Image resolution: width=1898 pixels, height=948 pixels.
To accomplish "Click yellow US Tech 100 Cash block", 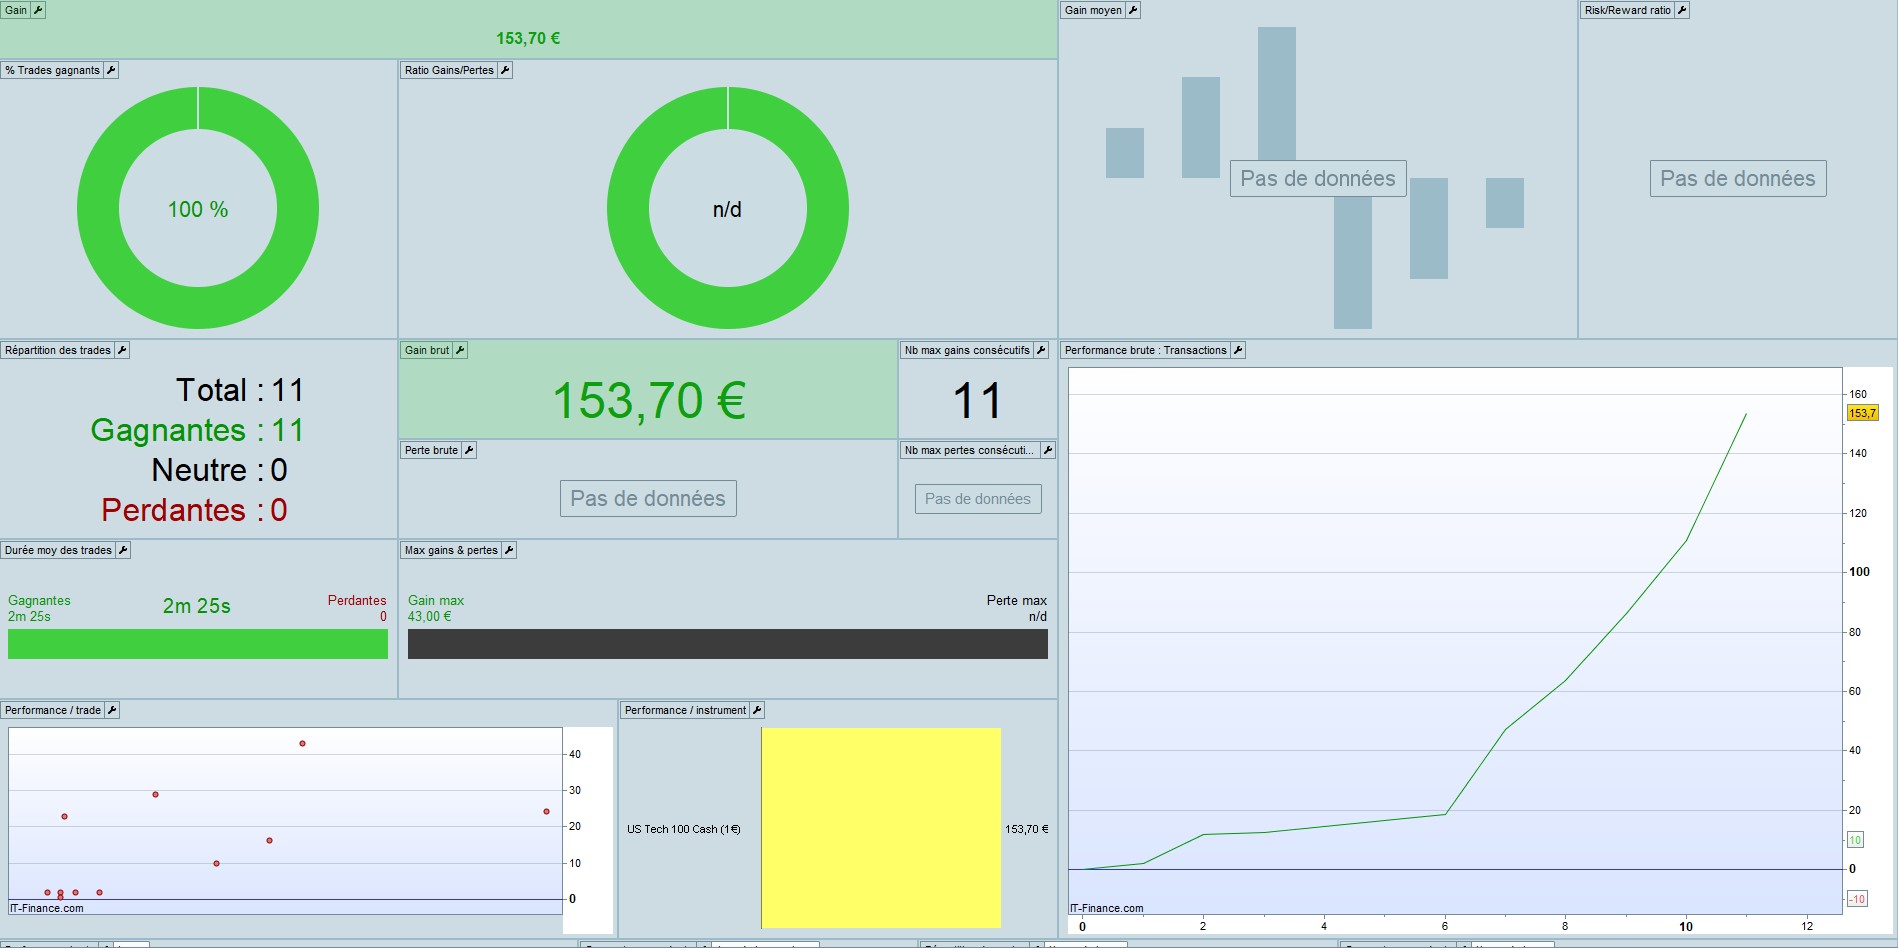I will 881,828.
